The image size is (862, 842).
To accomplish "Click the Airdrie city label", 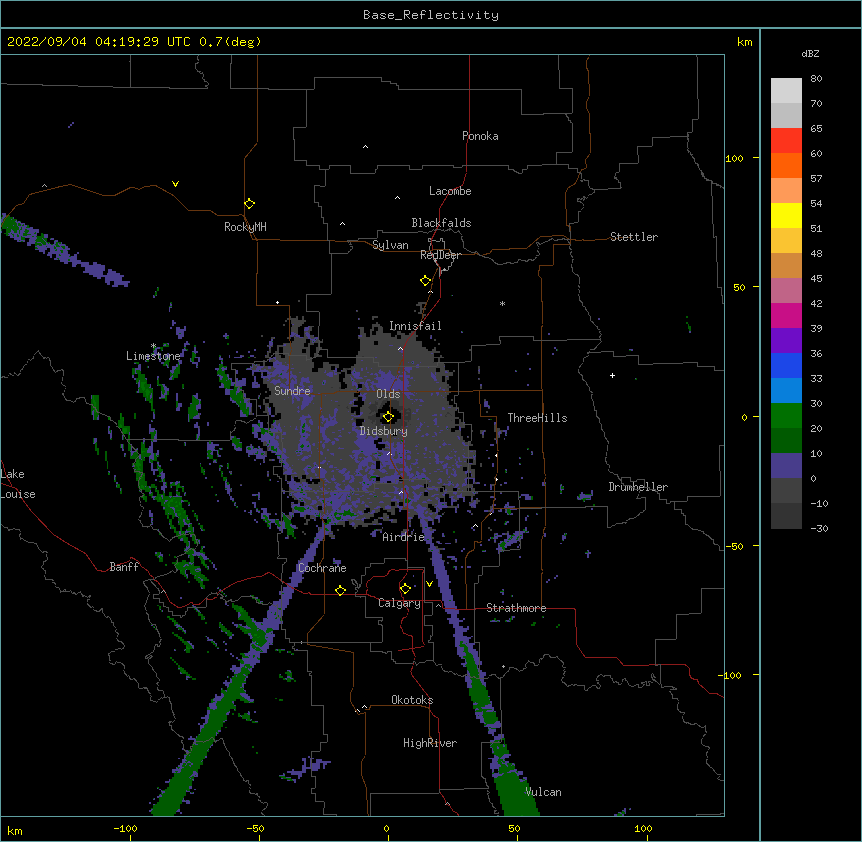I will (x=404, y=537).
